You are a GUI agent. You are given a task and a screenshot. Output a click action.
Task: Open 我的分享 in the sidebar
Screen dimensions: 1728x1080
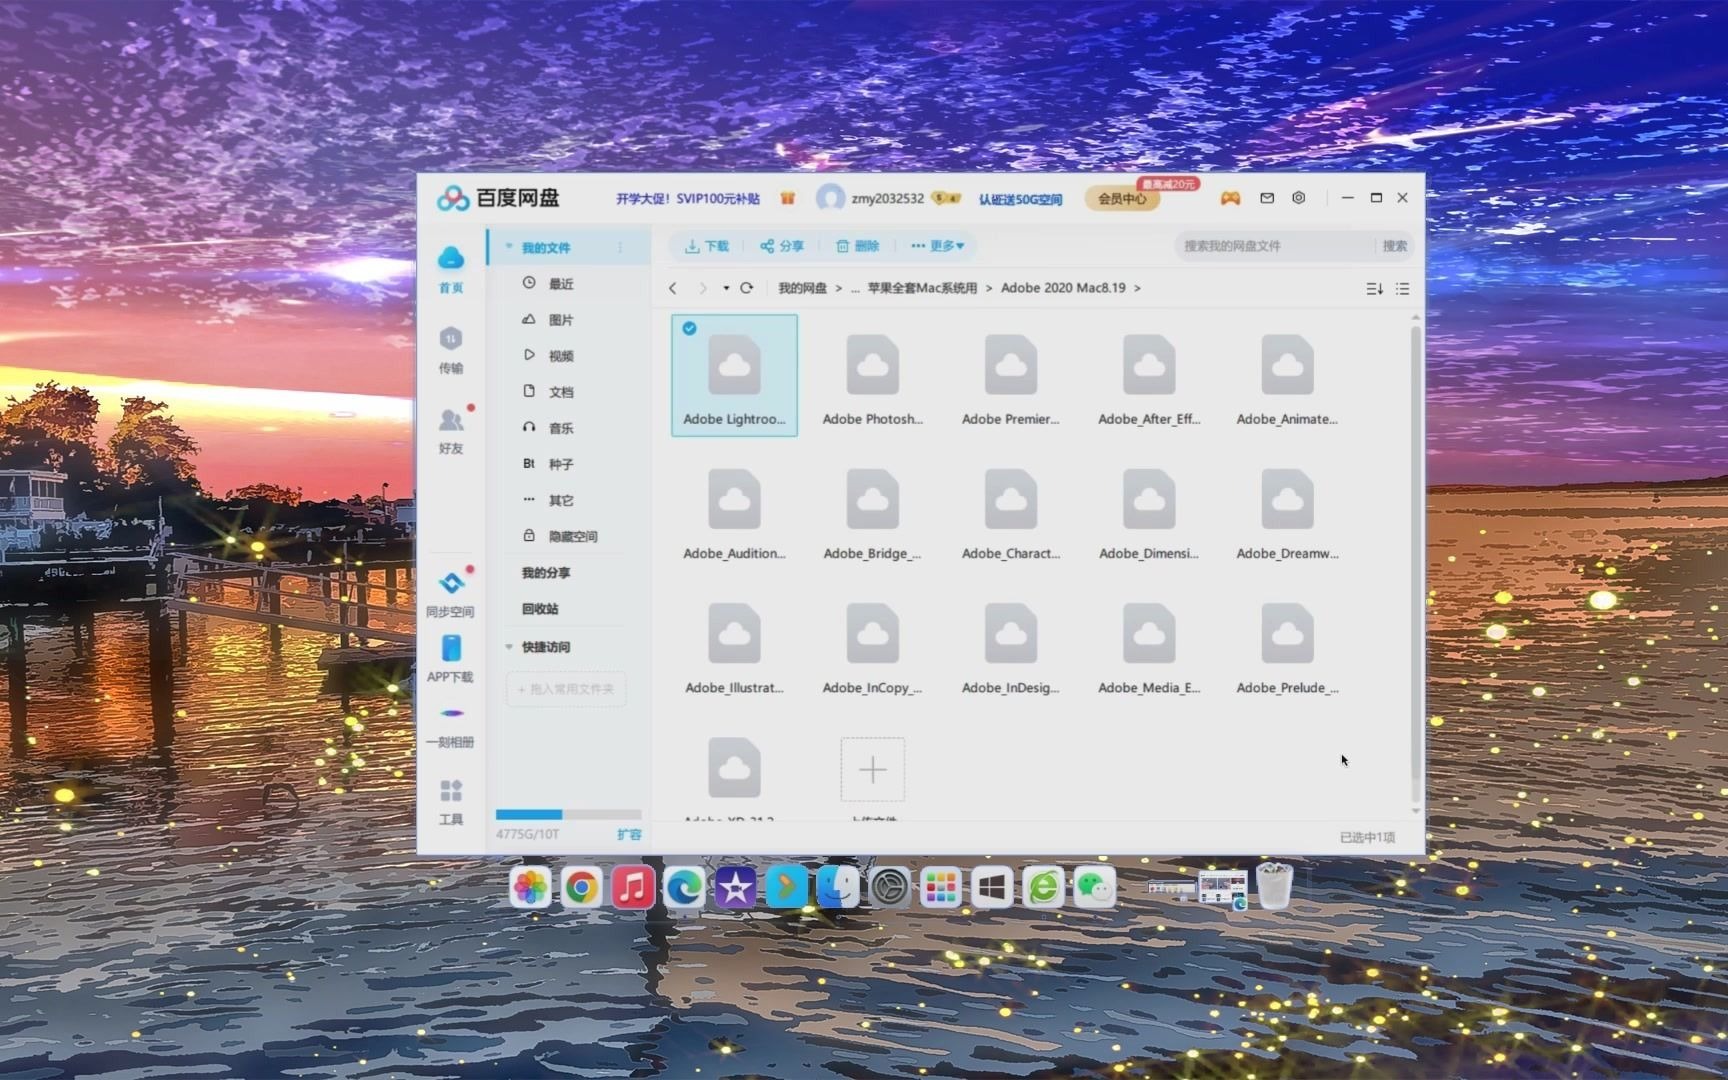(x=546, y=573)
